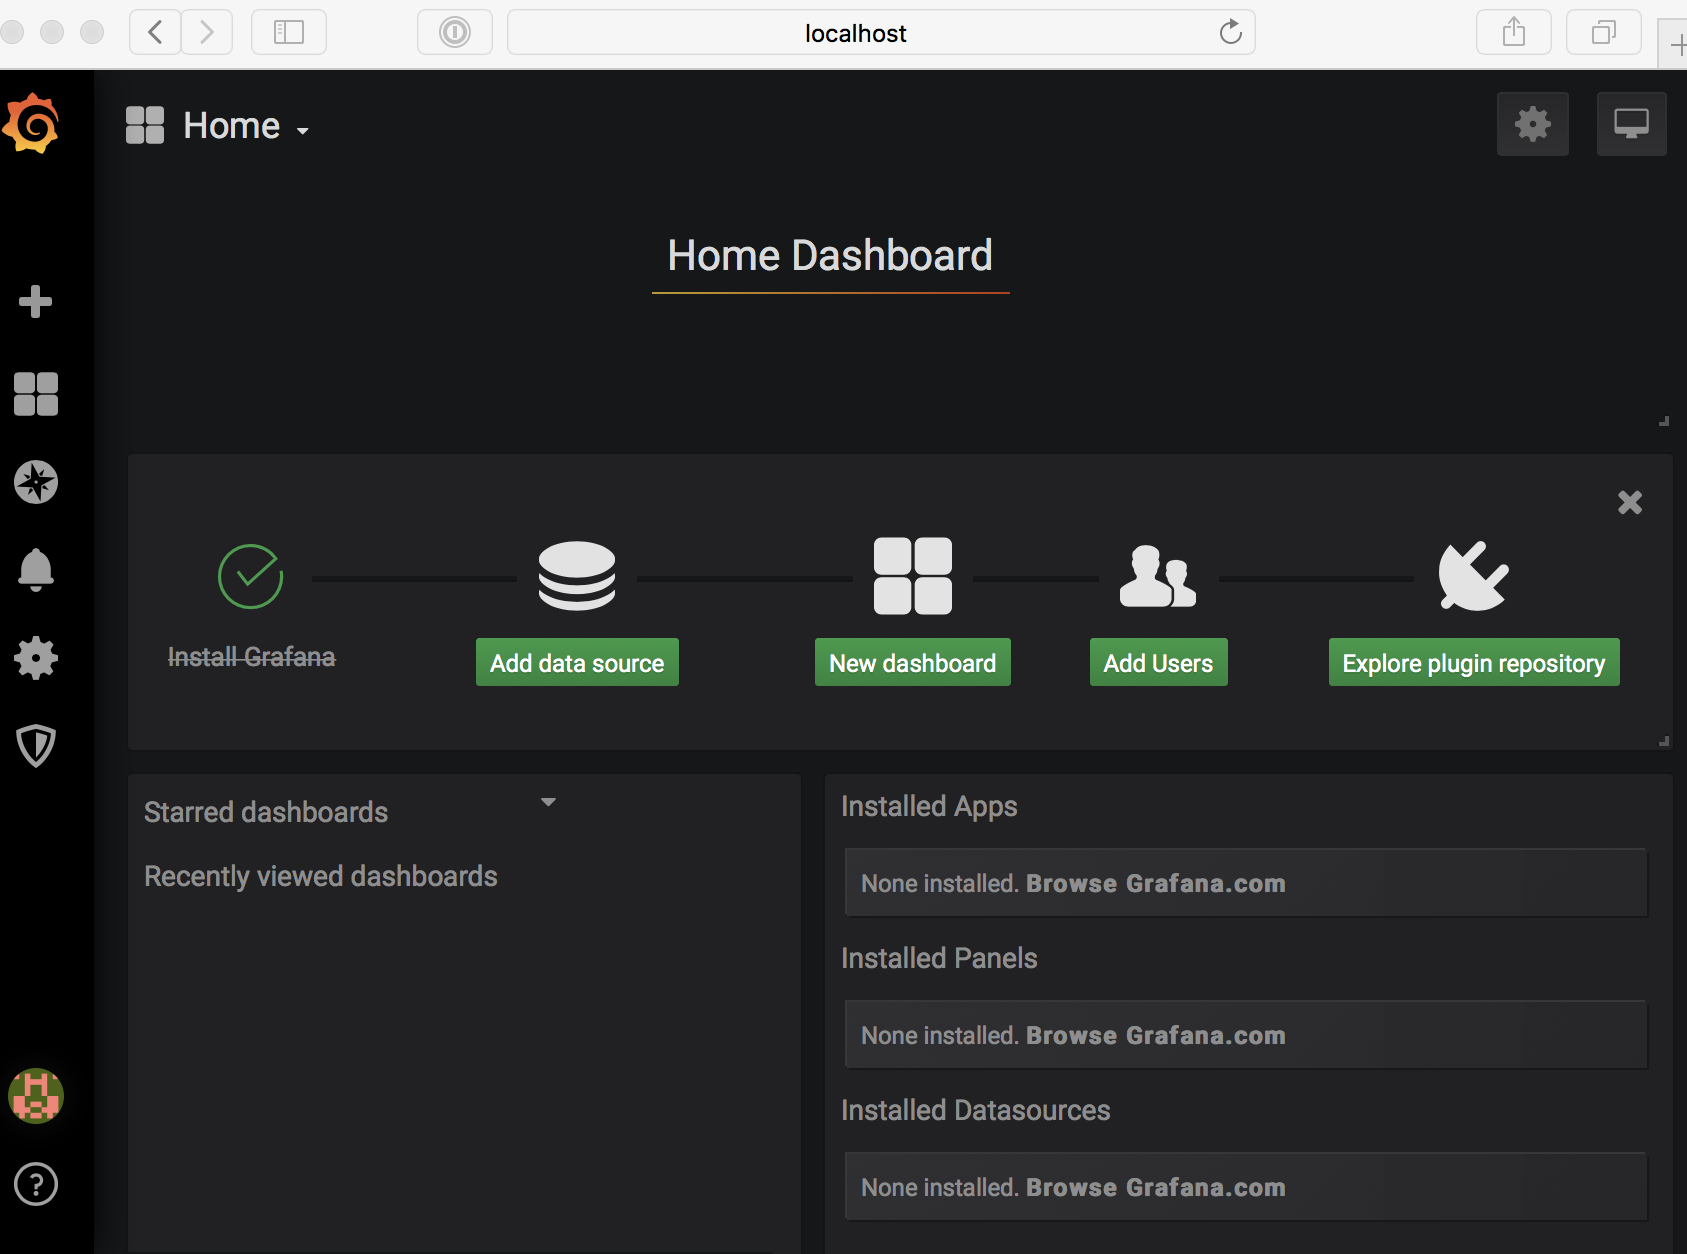Image resolution: width=1687 pixels, height=1254 pixels.
Task: Click the dashboard squares icon in getting started
Action: pyautogui.click(x=913, y=576)
